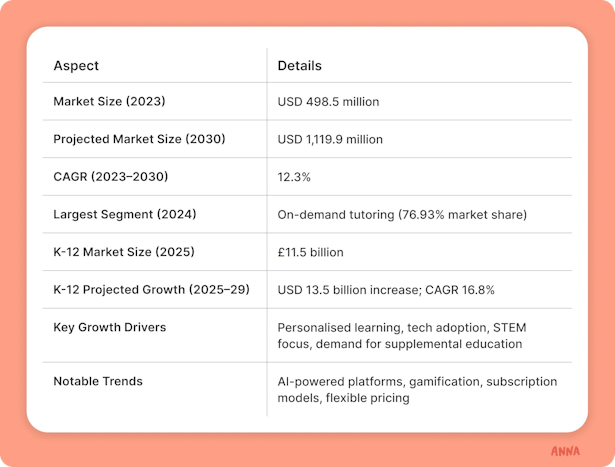The image size is (615, 467).
Task: Select Projected Market Size (2030) label
Action: 139,139
